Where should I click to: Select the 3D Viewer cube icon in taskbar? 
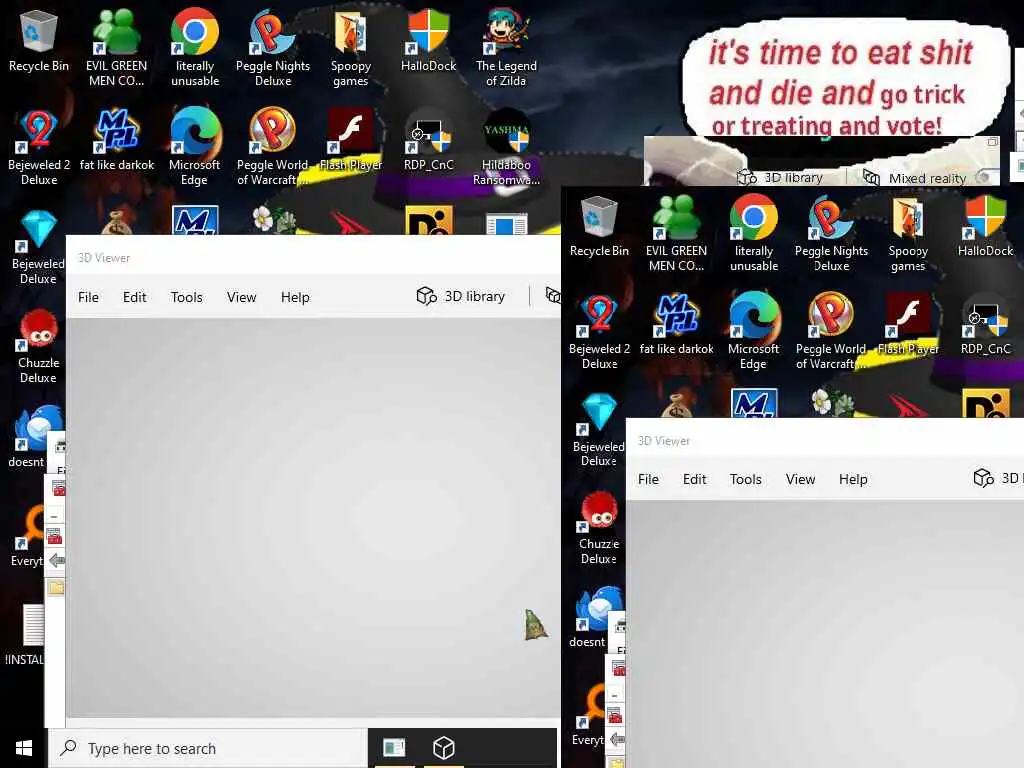[443, 748]
